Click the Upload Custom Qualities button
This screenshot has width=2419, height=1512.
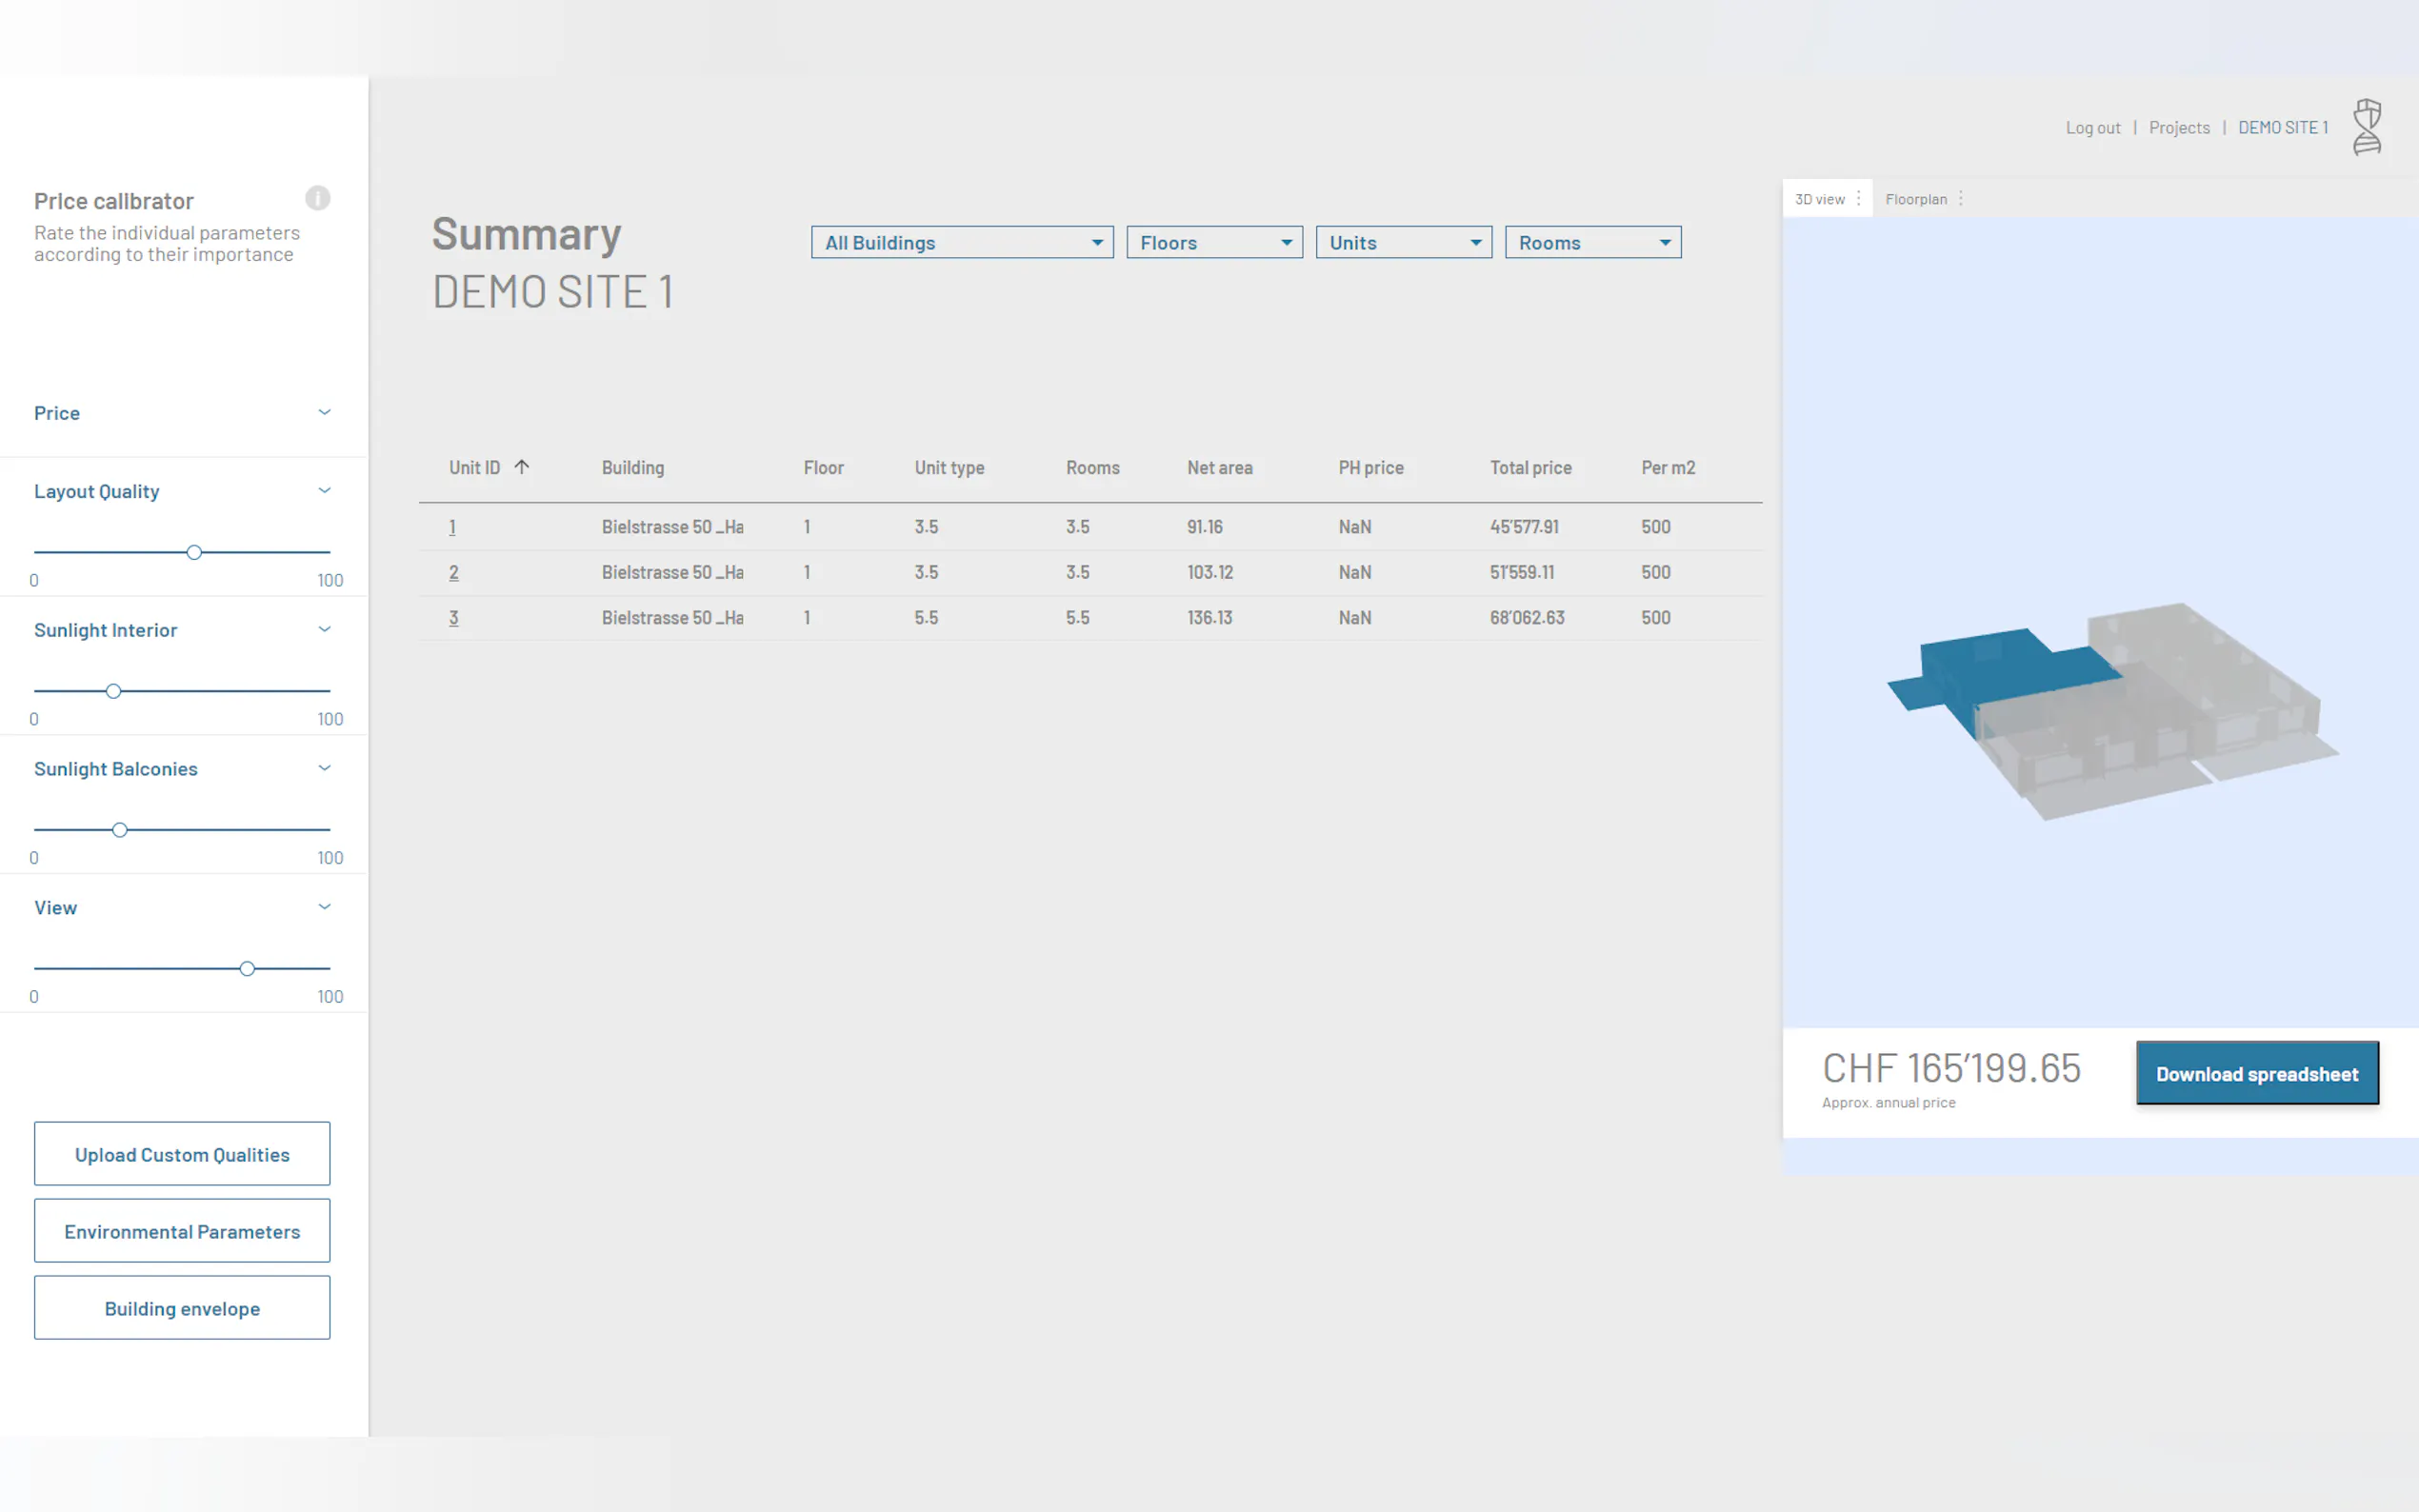[x=182, y=1154]
